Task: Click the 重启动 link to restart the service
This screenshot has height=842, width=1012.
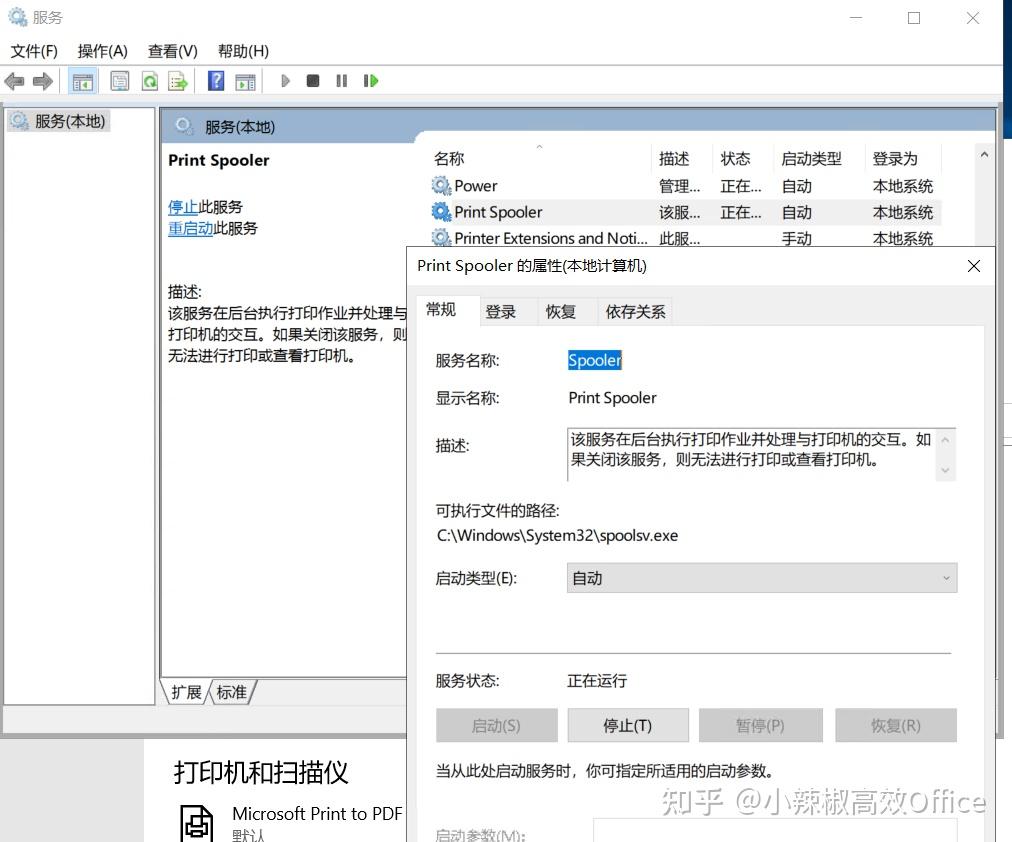Action: pos(190,228)
